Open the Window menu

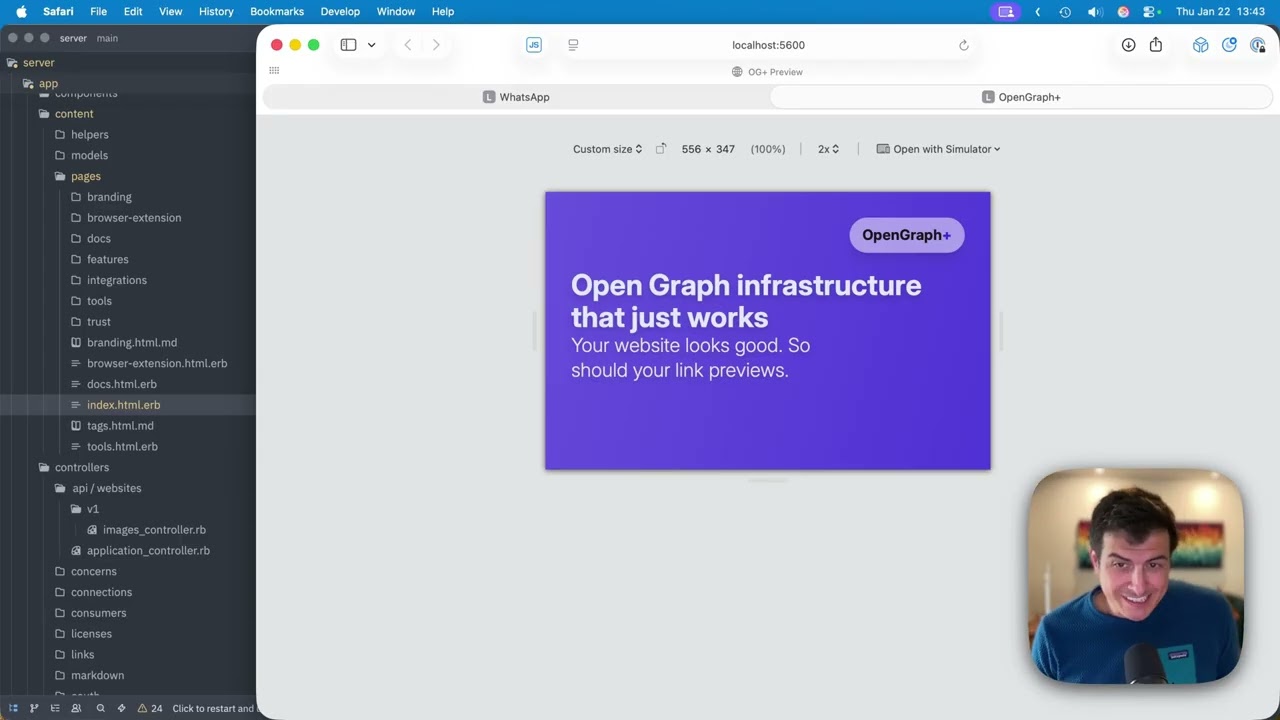point(396,11)
